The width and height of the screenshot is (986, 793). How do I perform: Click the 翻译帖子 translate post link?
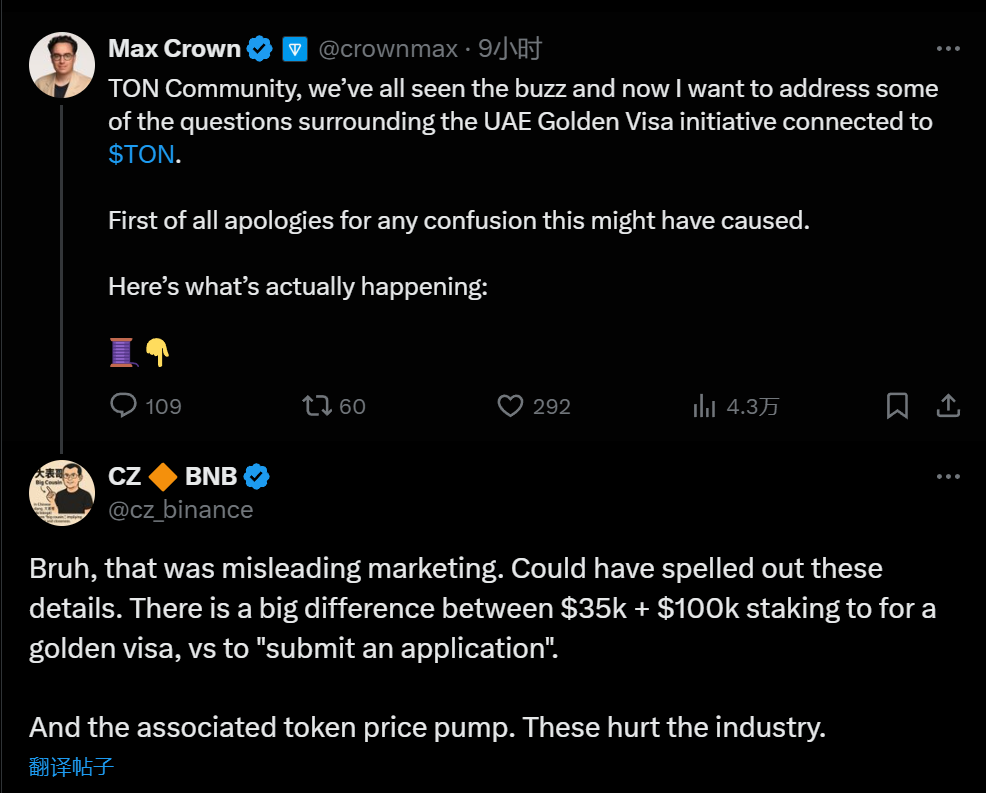pos(71,767)
